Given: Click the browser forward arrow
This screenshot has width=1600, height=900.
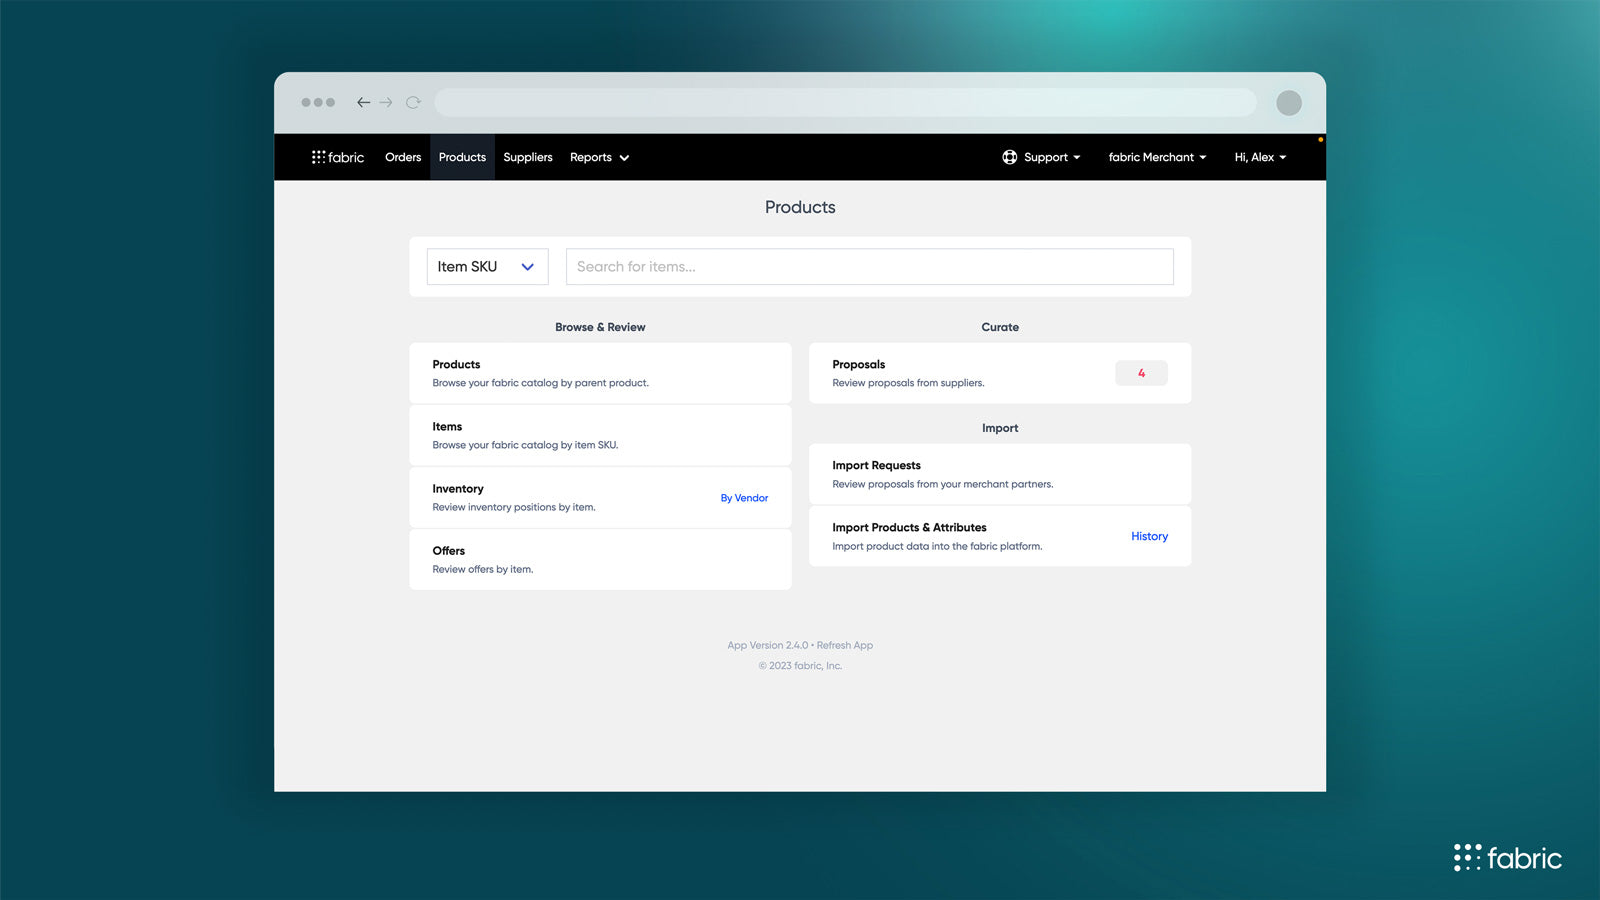Looking at the screenshot, I should coord(386,102).
